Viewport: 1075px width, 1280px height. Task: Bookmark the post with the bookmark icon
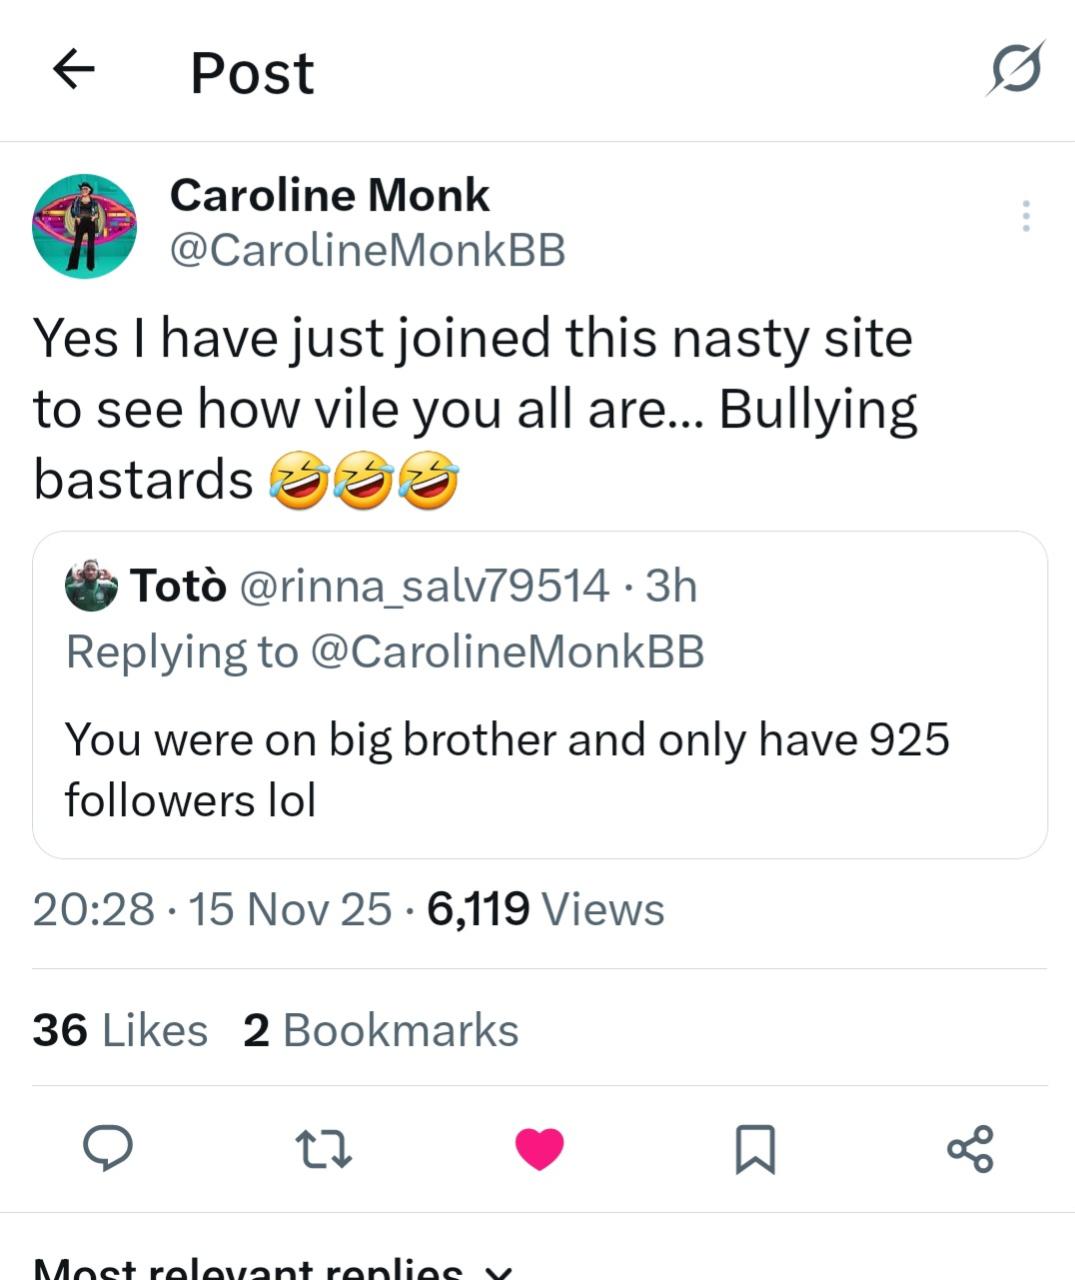pos(755,1149)
